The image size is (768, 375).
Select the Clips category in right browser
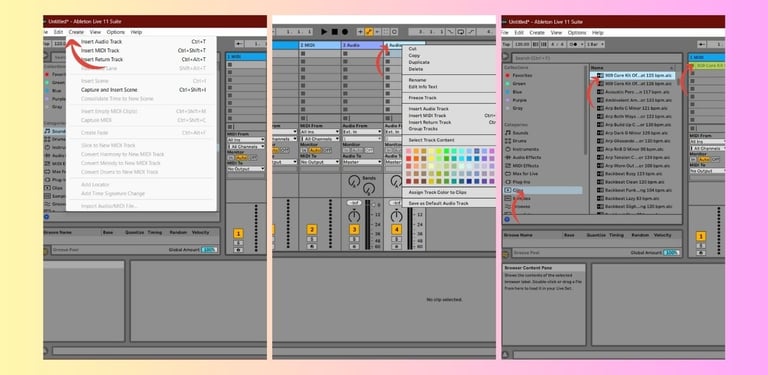tap(543, 190)
